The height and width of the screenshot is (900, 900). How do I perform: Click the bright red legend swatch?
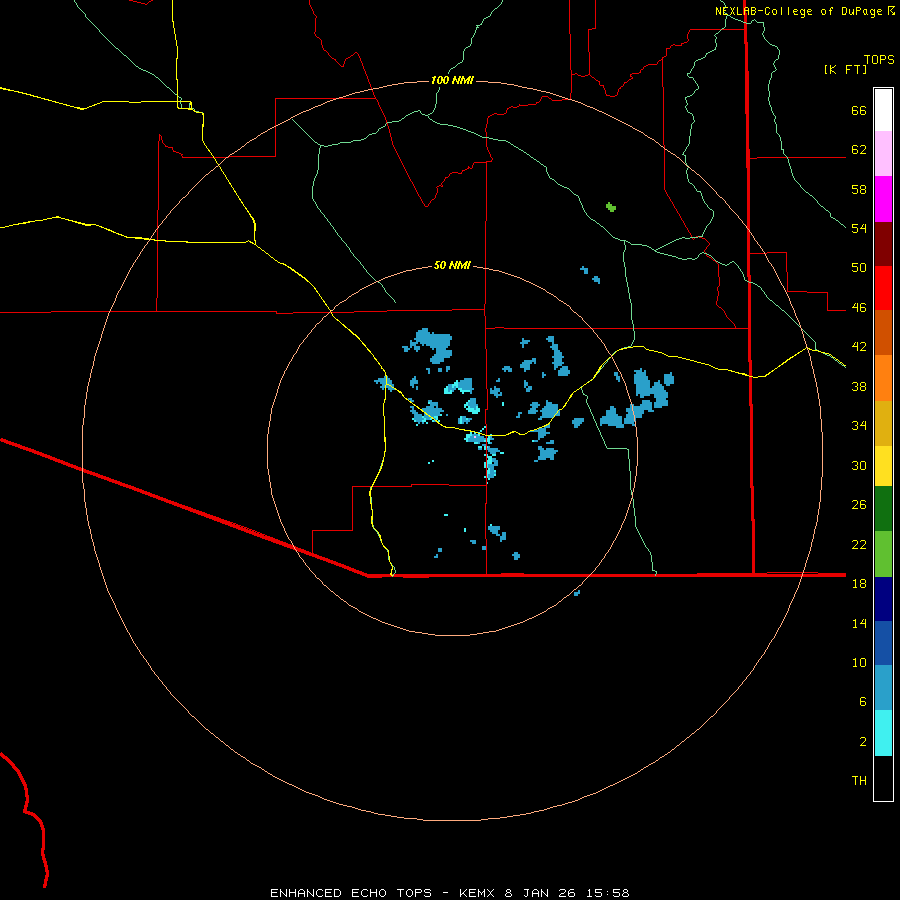[883, 288]
